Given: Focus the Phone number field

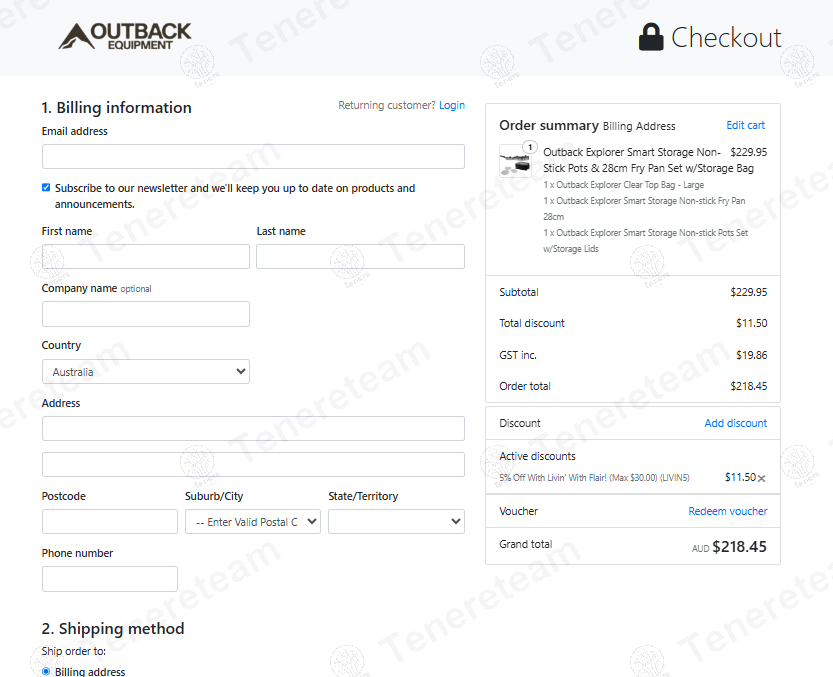Looking at the screenshot, I should pyautogui.click(x=109, y=579).
